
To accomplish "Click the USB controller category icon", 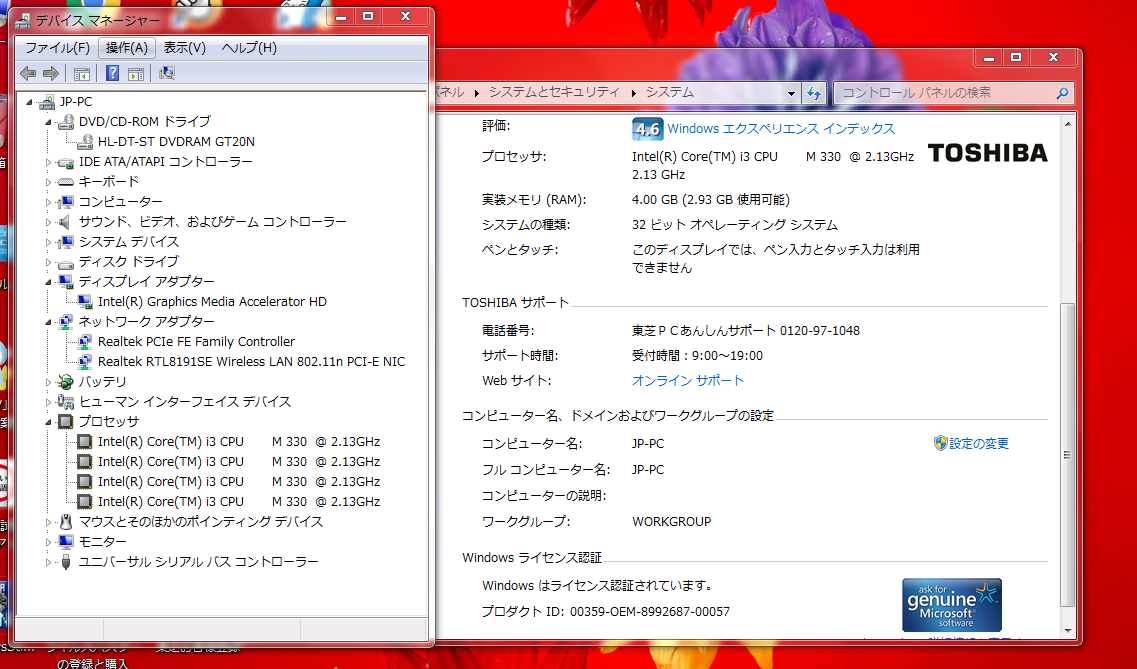I will point(66,562).
